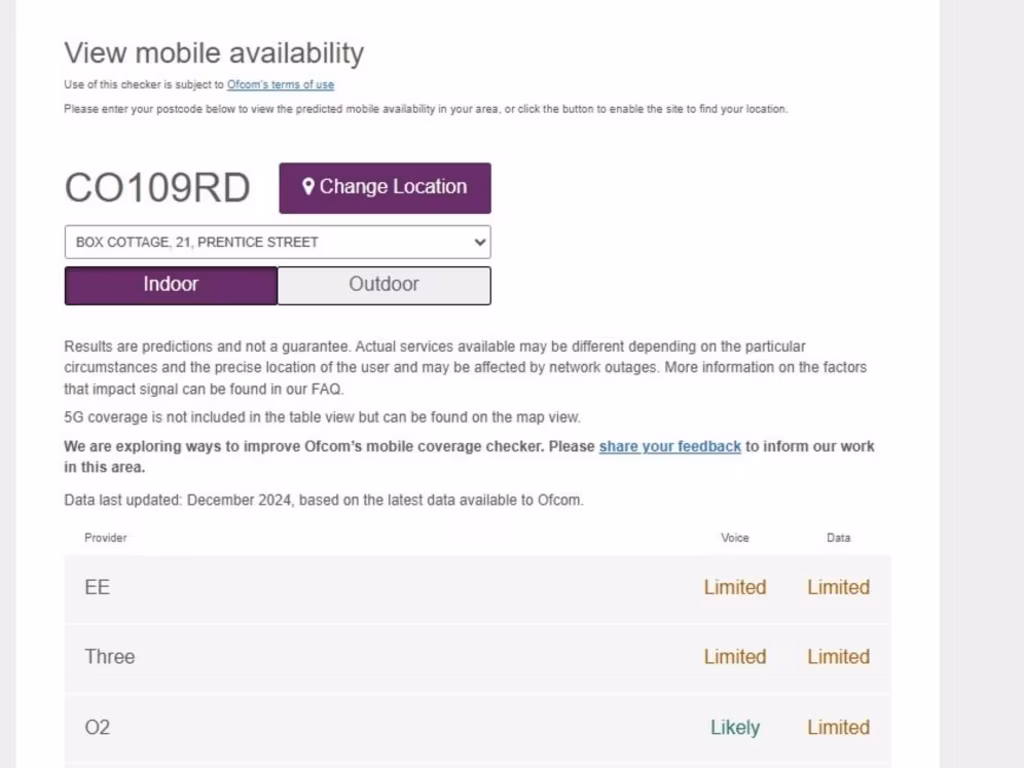
Task: Follow the share your feedback link
Action: (670, 446)
